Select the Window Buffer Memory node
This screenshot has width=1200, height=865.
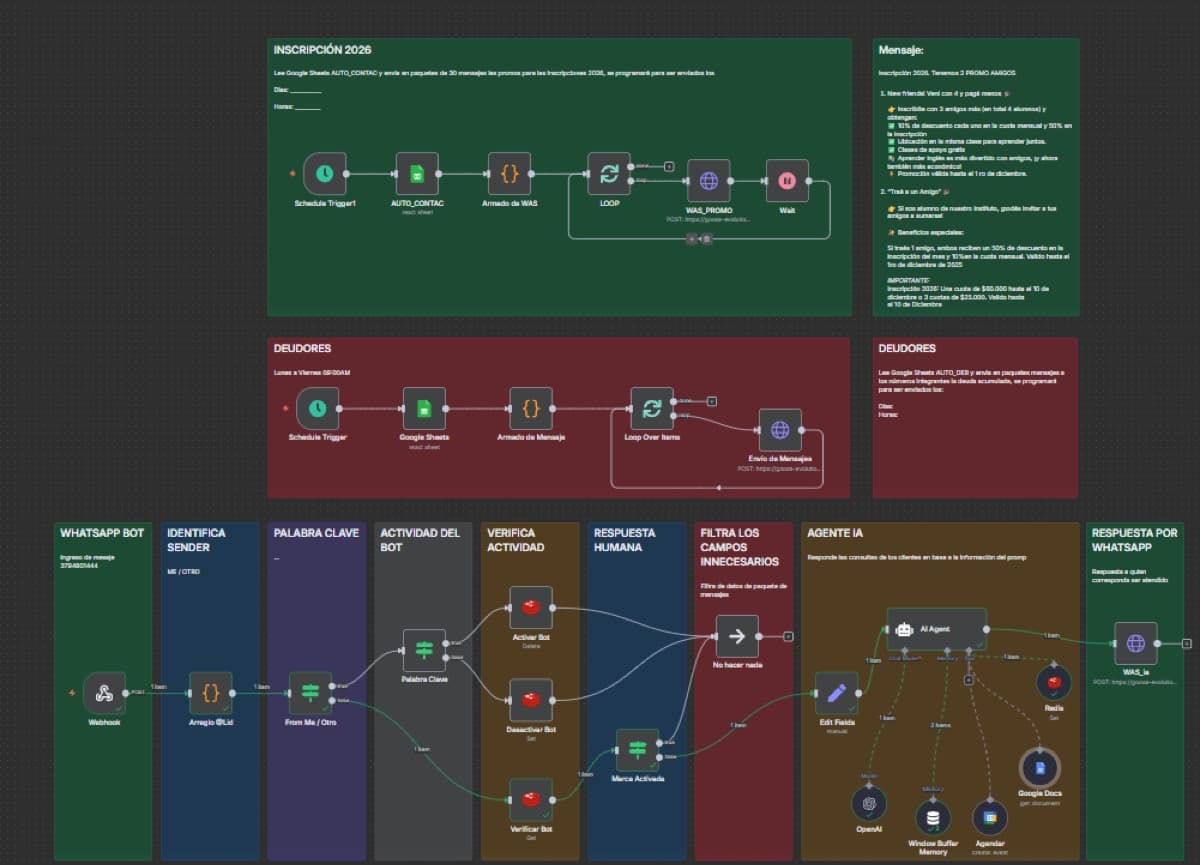(933, 817)
